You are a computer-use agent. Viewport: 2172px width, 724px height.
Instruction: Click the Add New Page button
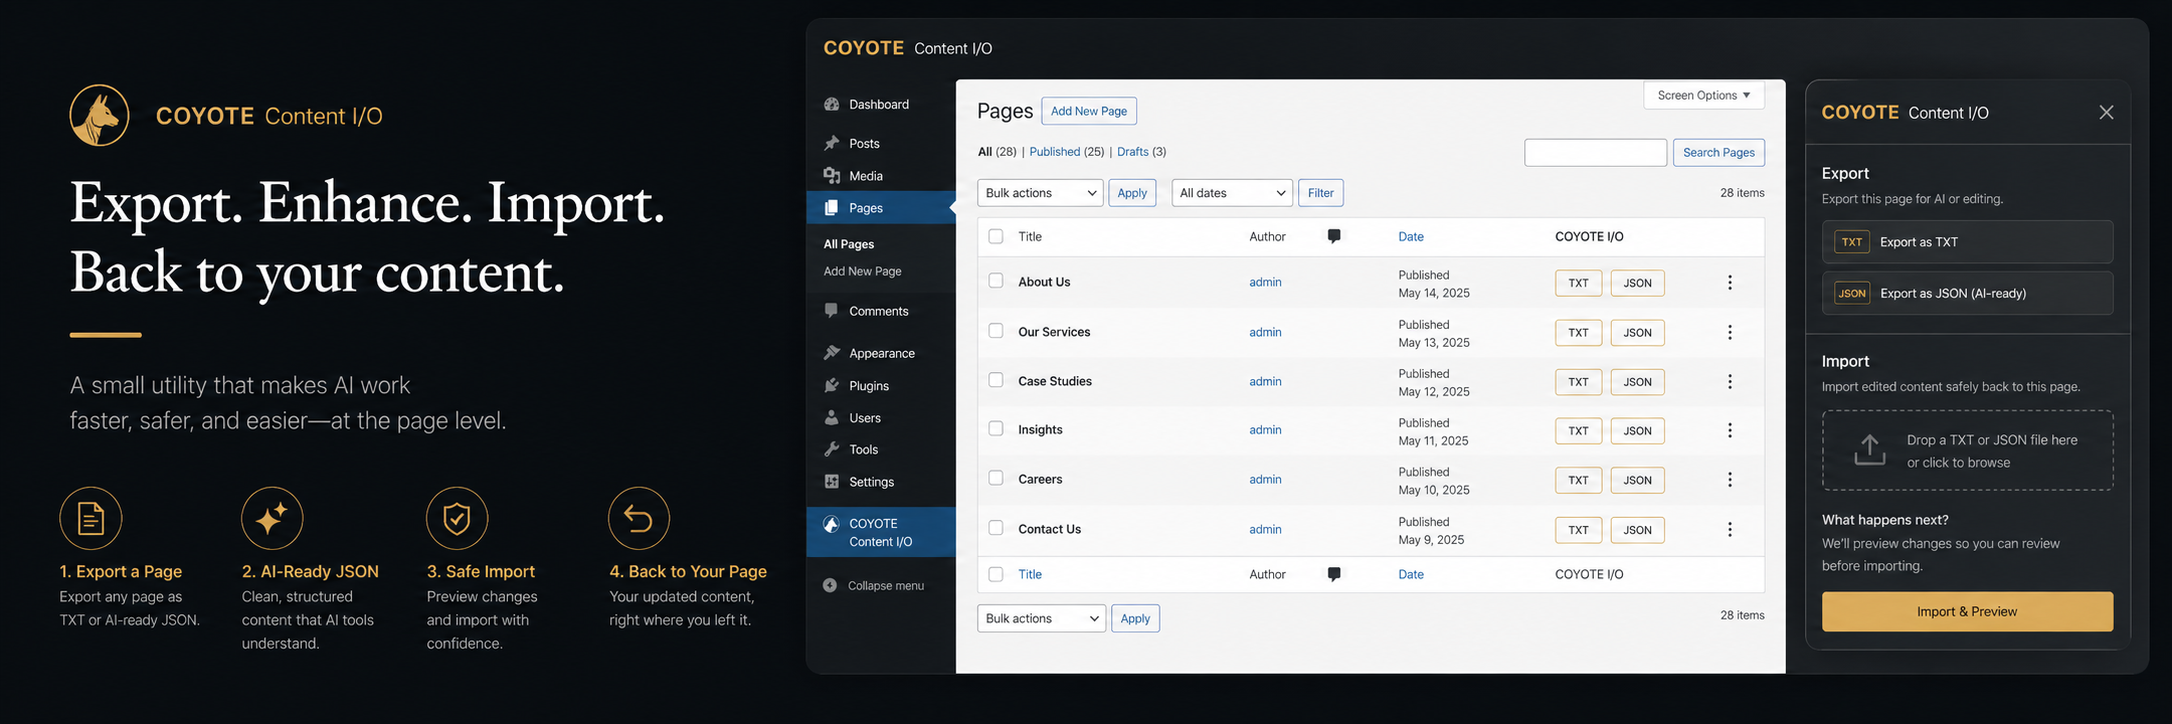pos(1089,111)
